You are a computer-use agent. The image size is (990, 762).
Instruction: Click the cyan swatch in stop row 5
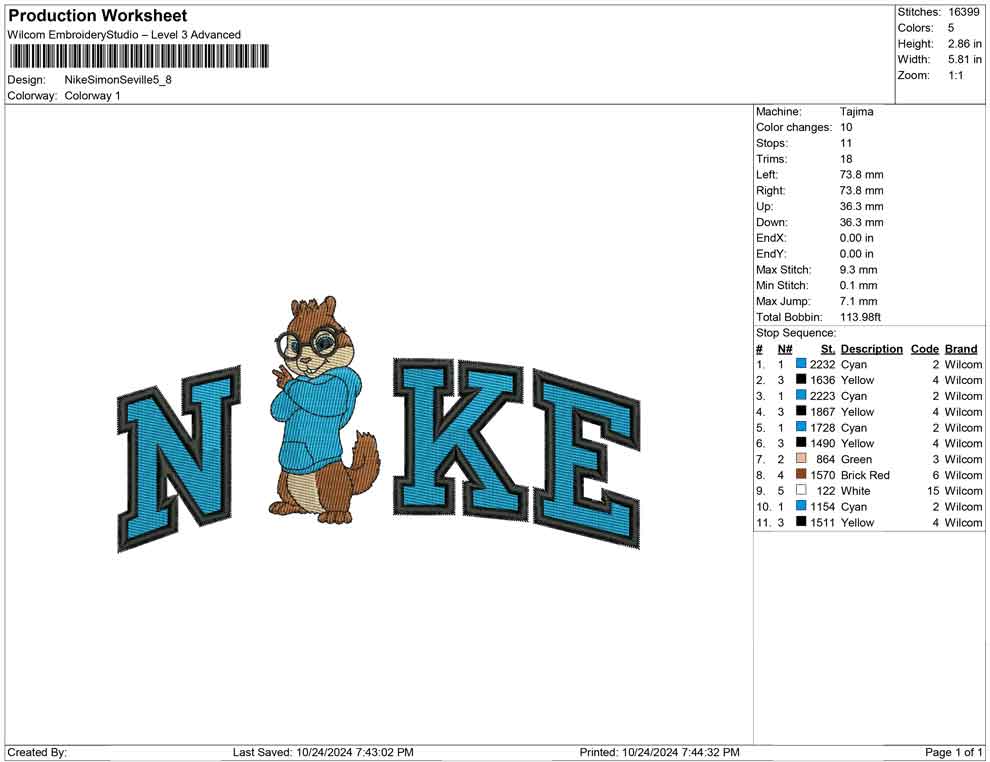(x=801, y=427)
